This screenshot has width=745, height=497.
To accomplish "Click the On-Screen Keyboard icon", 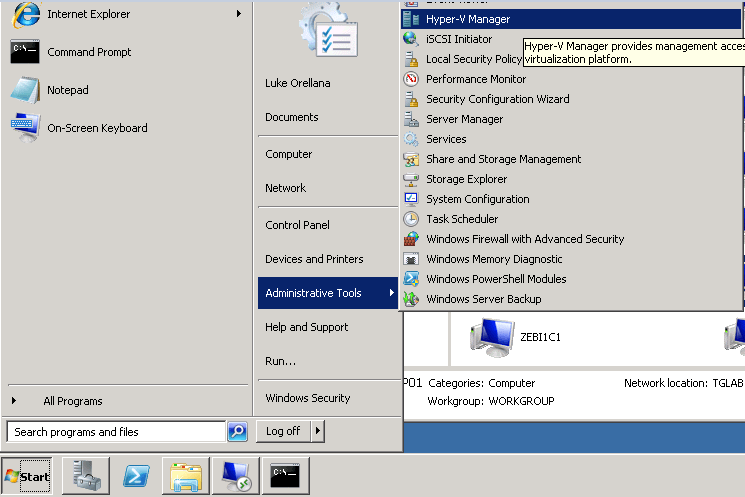I will [26, 128].
